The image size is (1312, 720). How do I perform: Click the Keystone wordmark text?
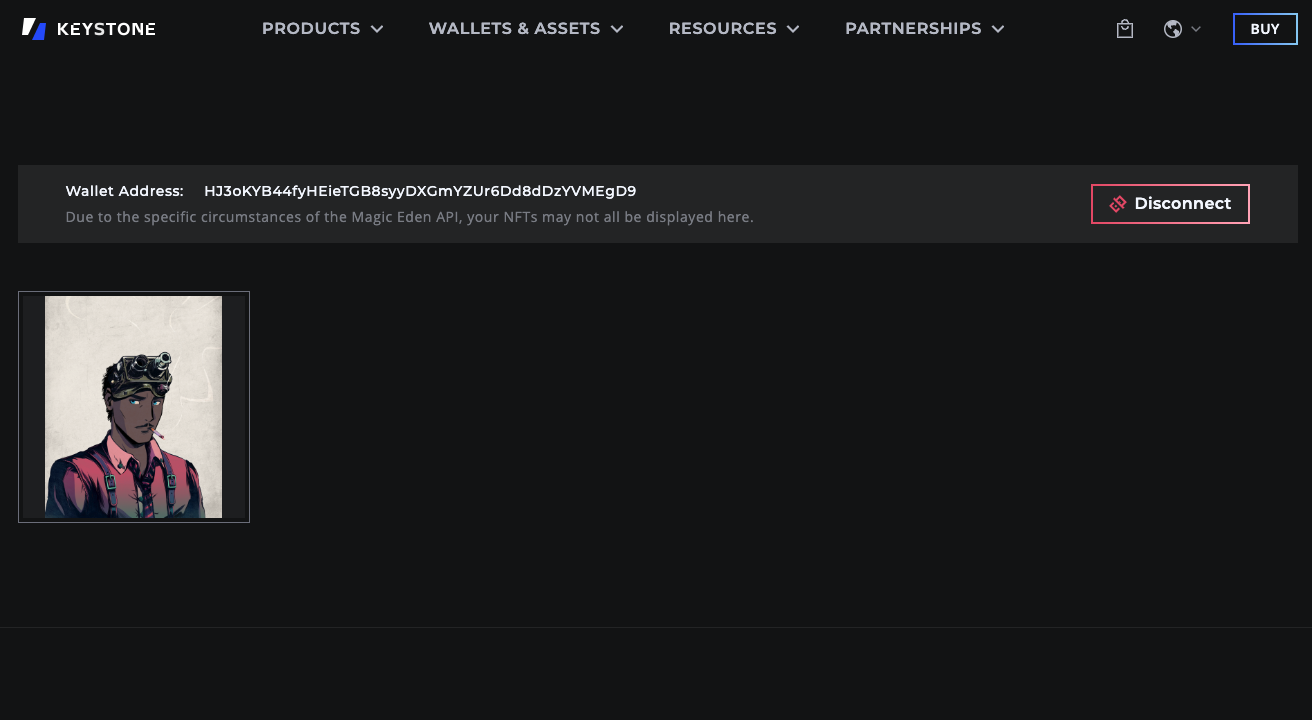(x=106, y=29)
